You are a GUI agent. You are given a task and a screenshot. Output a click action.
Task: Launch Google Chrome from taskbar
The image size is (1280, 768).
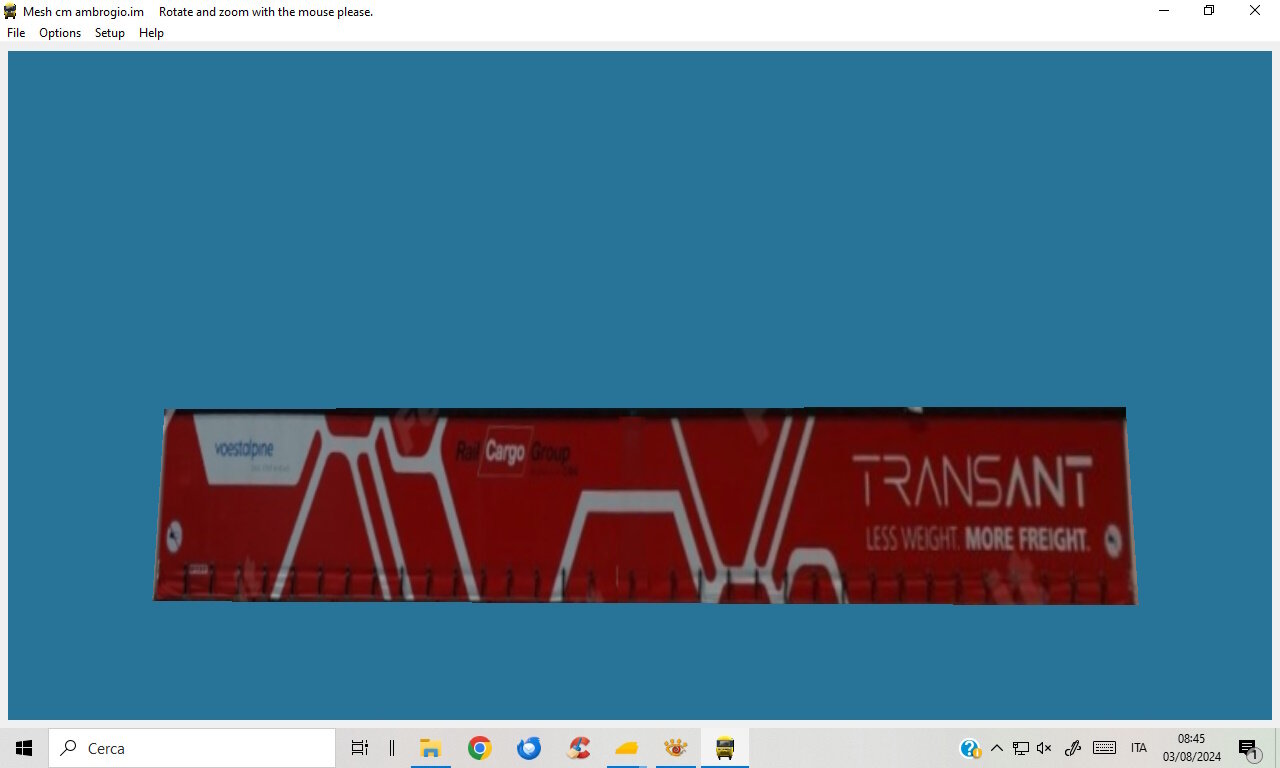pyautogui.click(x=480, y=748)
